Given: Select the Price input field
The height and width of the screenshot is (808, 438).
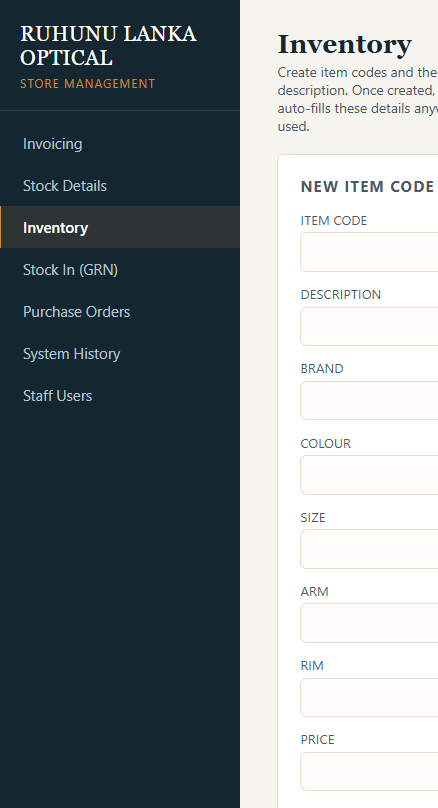Looking at the screenshot, I should [x=369, y=771].
